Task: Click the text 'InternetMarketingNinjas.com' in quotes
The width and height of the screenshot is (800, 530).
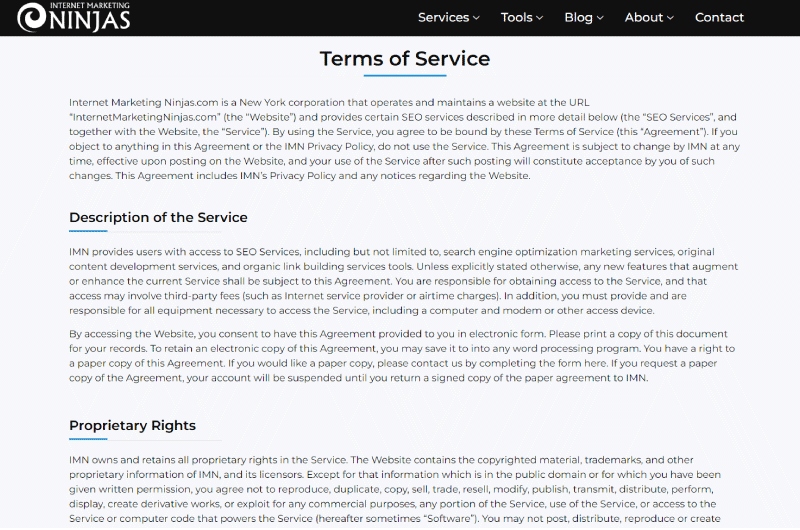Action: tap(145, 117)
